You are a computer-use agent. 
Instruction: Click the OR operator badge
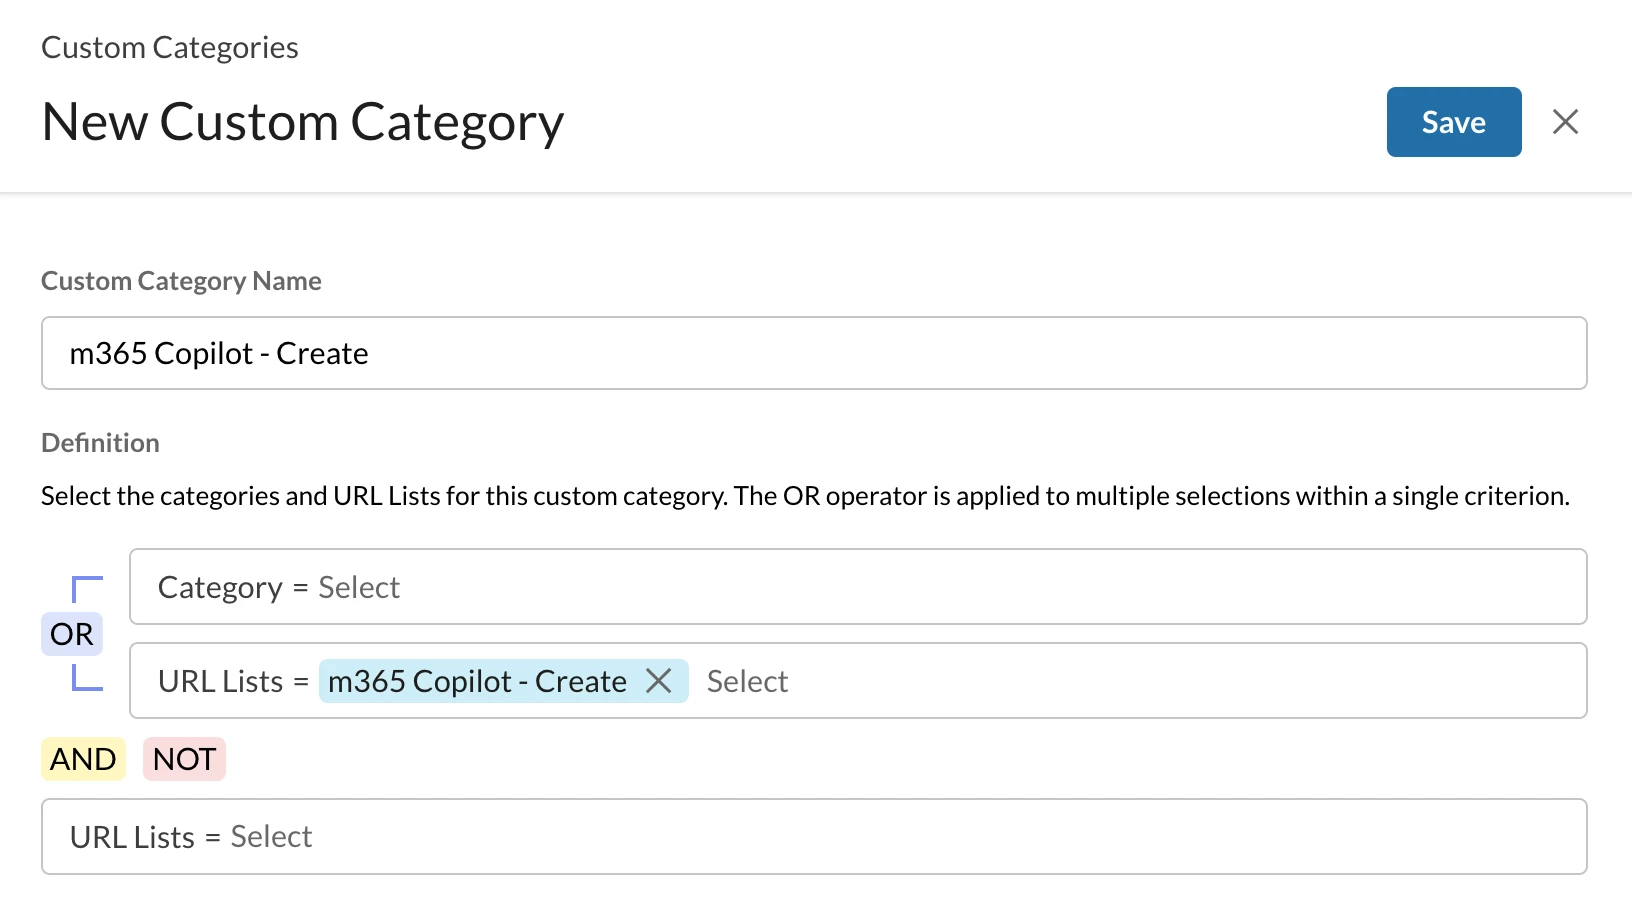click(72, 634)
